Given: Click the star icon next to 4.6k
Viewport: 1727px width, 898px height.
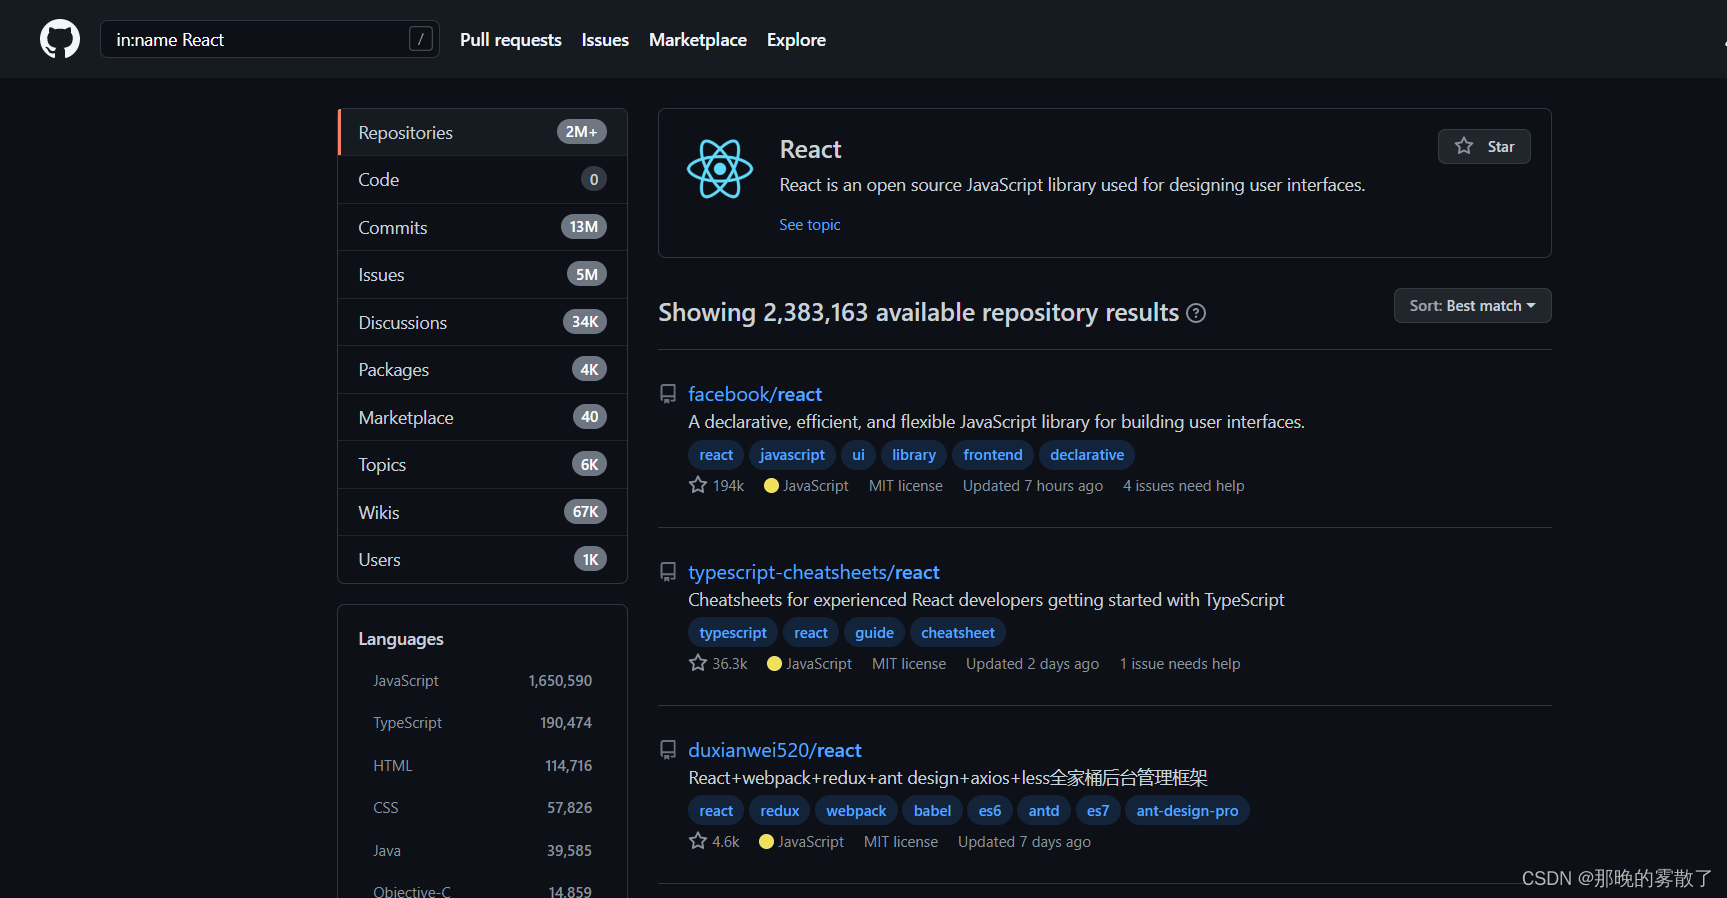Looking at the screenshot, I should (698, 841).
